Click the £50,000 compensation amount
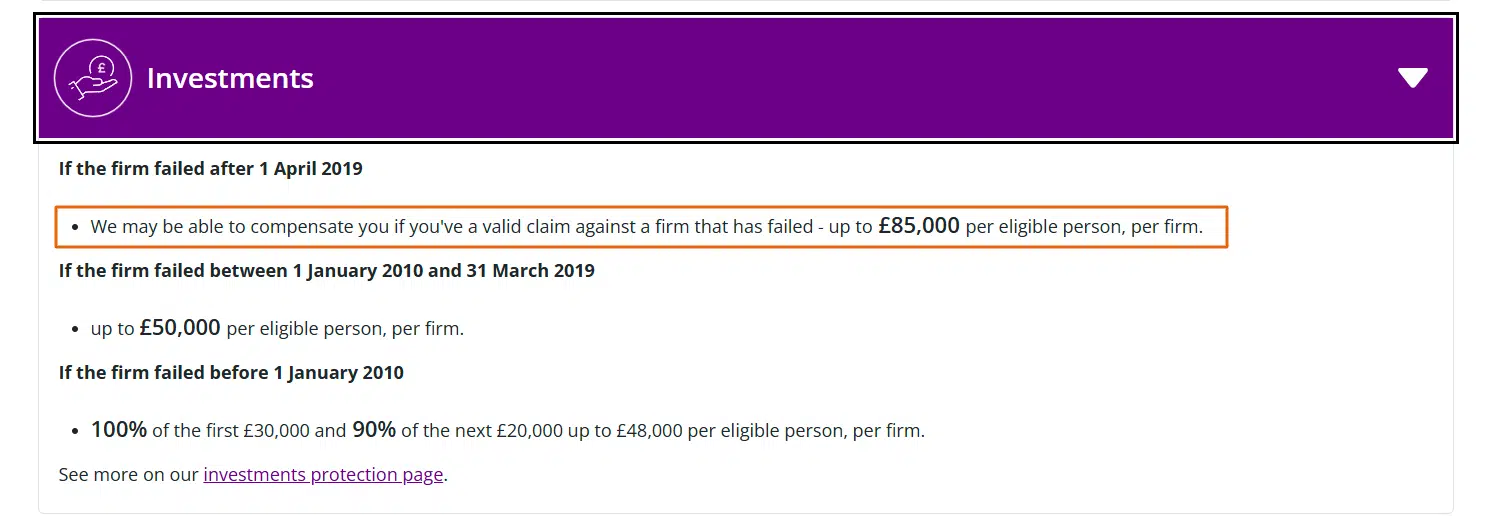Image resolution: width=1494 pixels, height=528 pixels. (x=180, y=328)
